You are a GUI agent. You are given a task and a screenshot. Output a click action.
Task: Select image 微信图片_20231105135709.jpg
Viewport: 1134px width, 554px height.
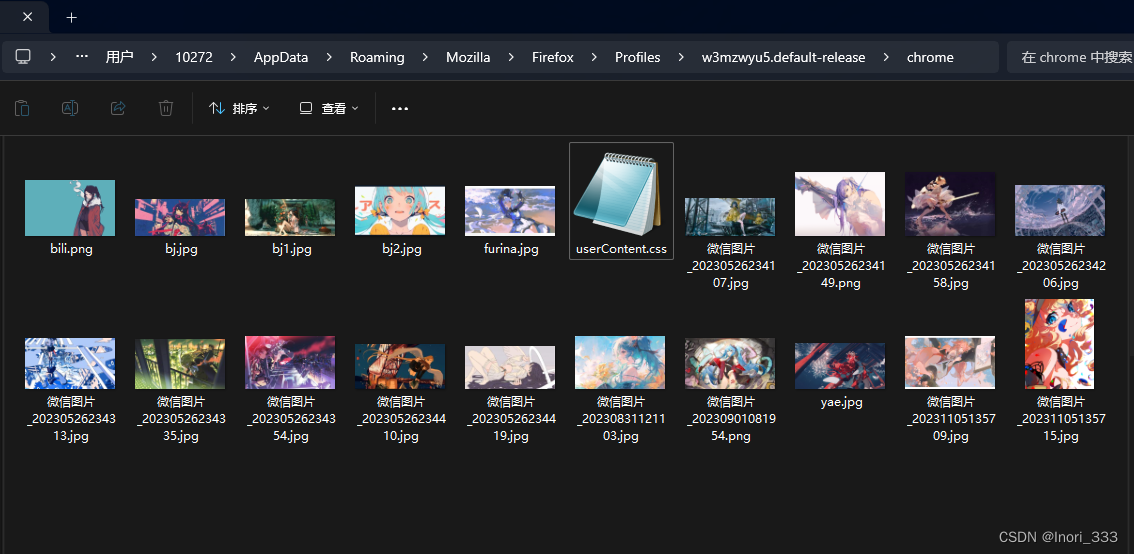coord(950,362)
